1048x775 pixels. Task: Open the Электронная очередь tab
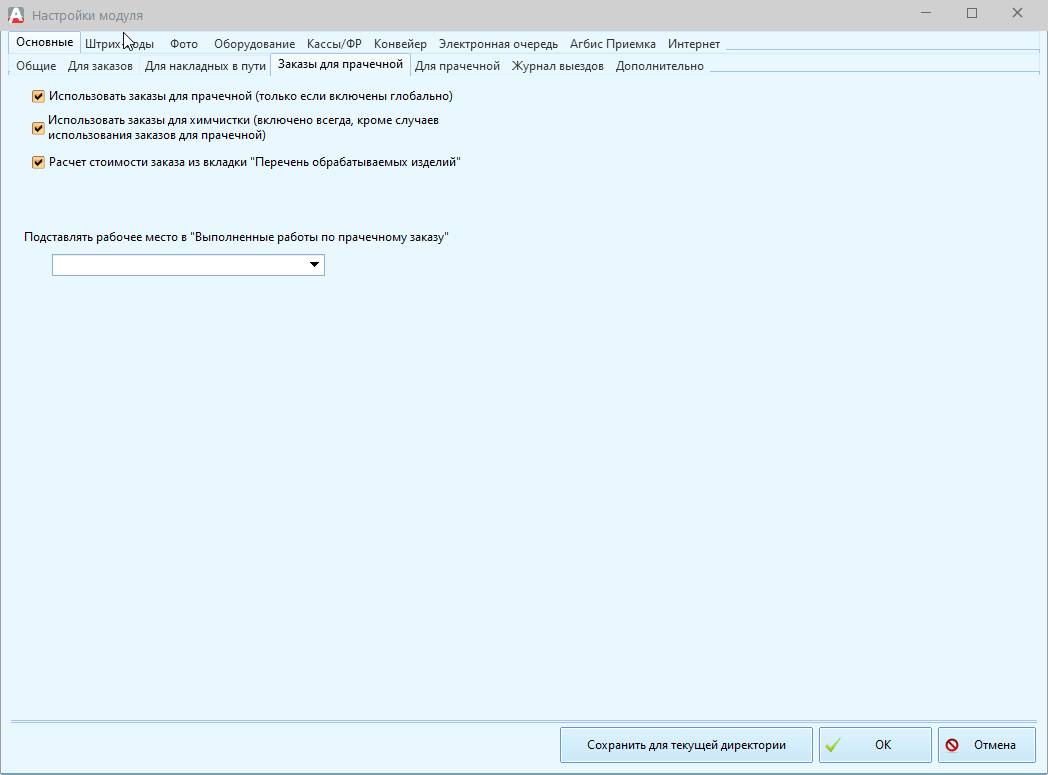pyautogui.click(x=498, y=44)
